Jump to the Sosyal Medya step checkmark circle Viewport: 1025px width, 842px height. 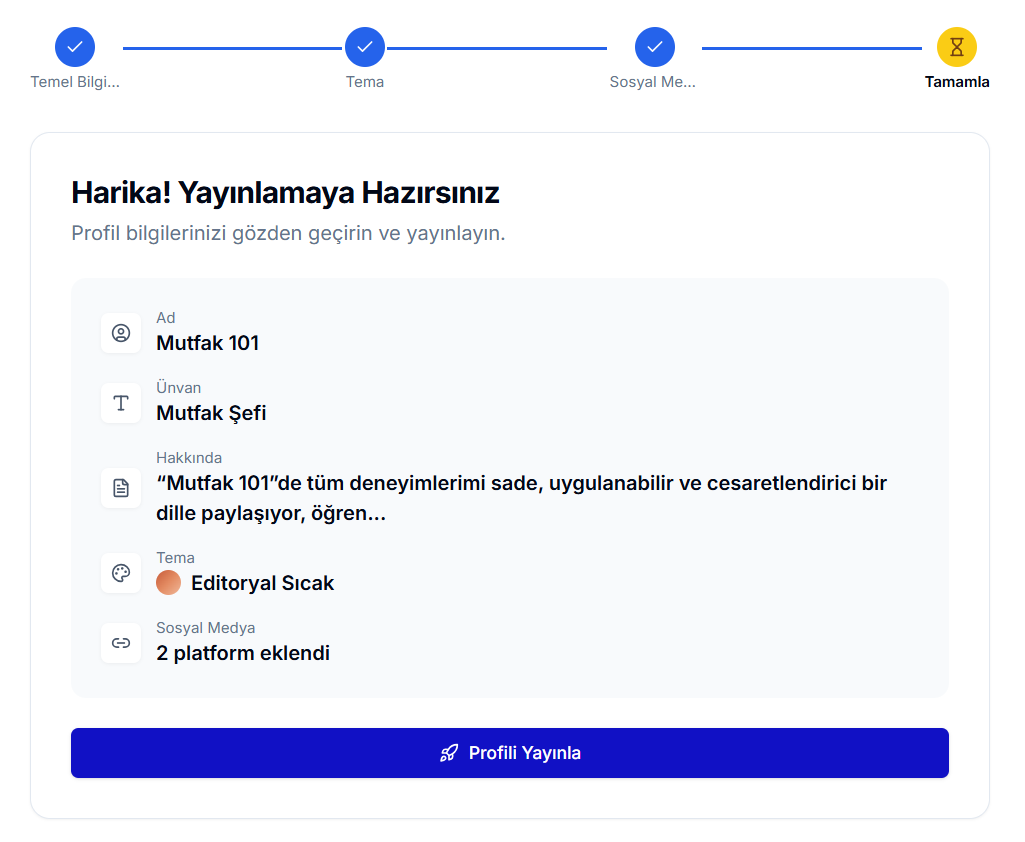(x=654, y=47)
